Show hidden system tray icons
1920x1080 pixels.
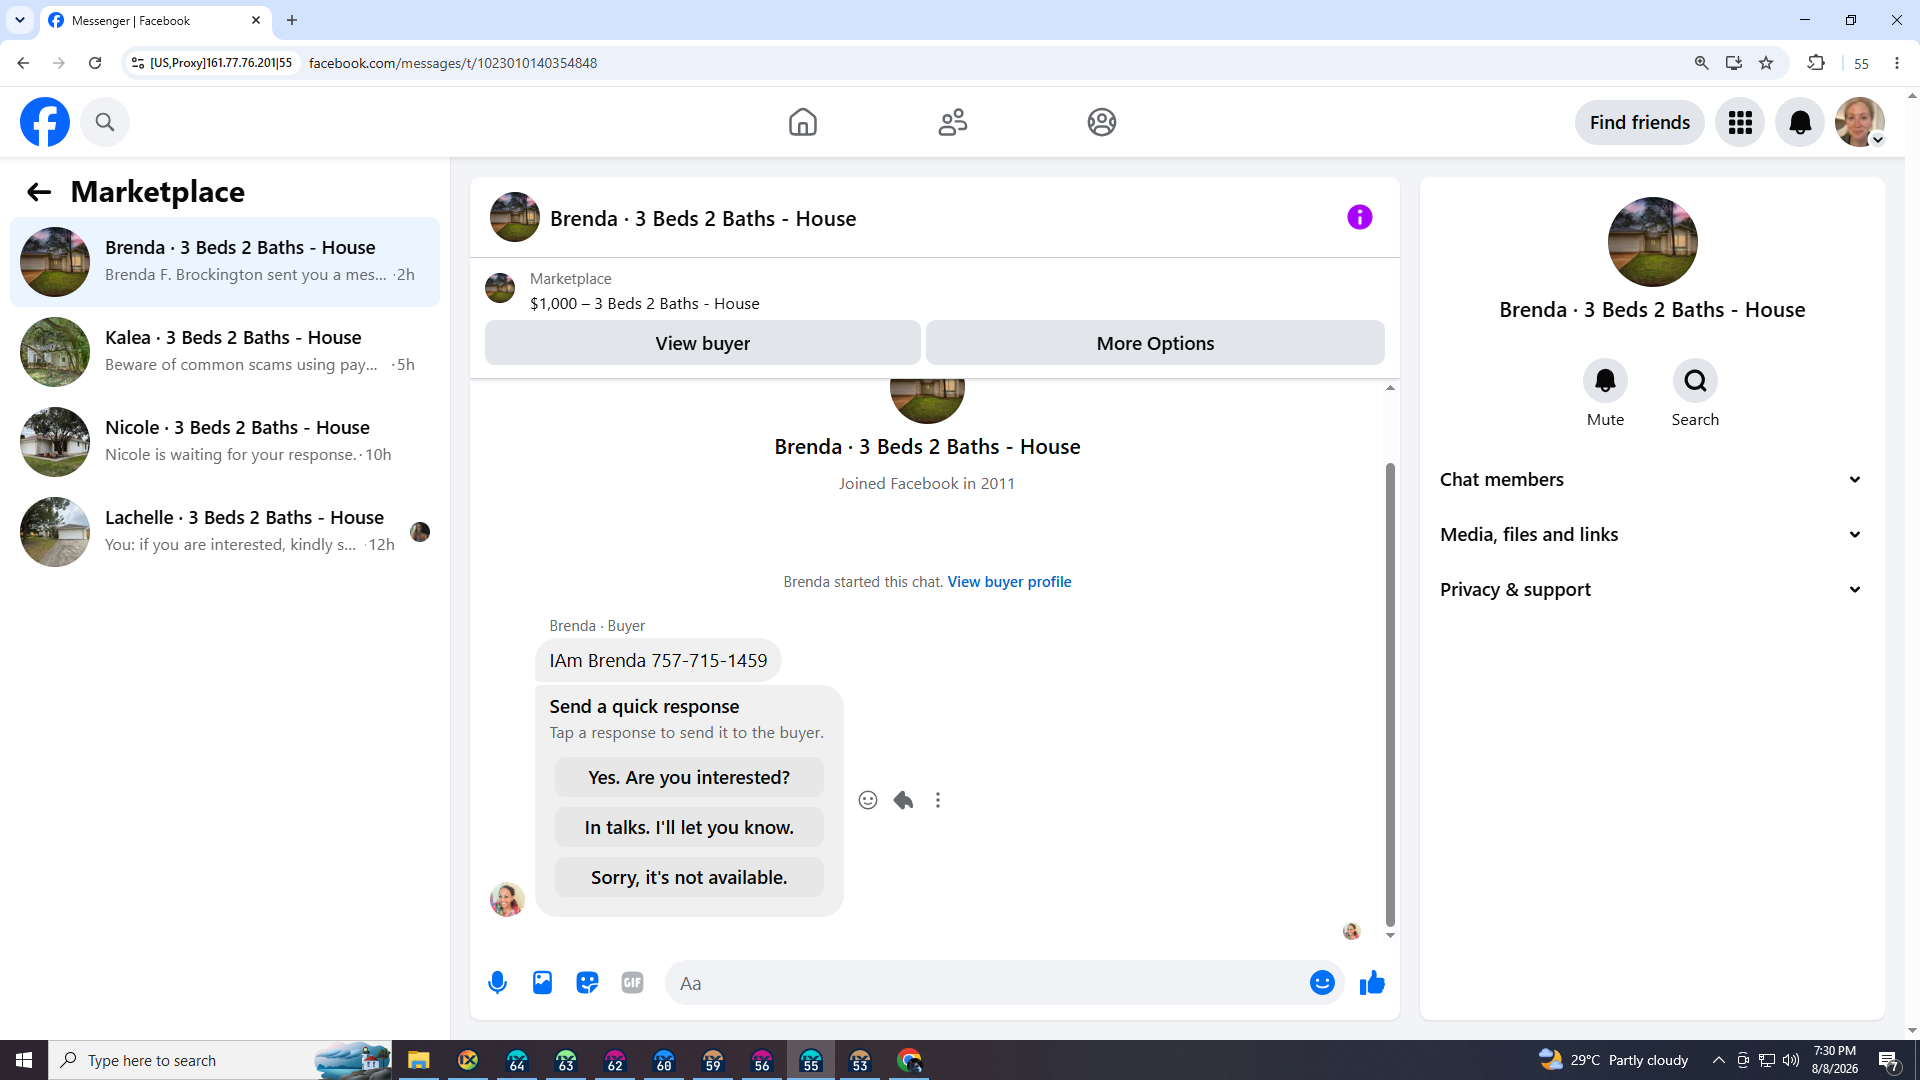(x=1718, y=1060)
